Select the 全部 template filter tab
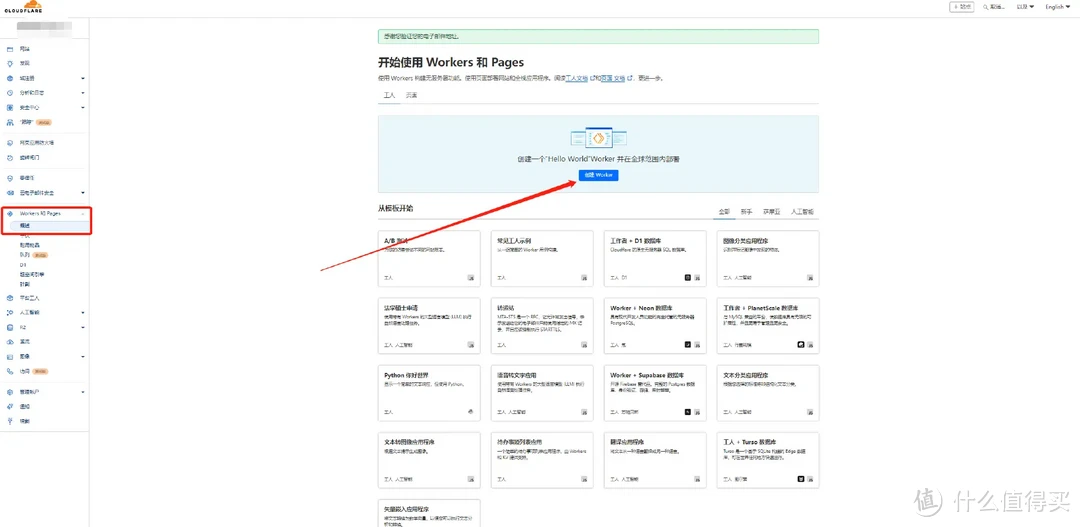This screenshot has width=1080, height=527. 725,211
